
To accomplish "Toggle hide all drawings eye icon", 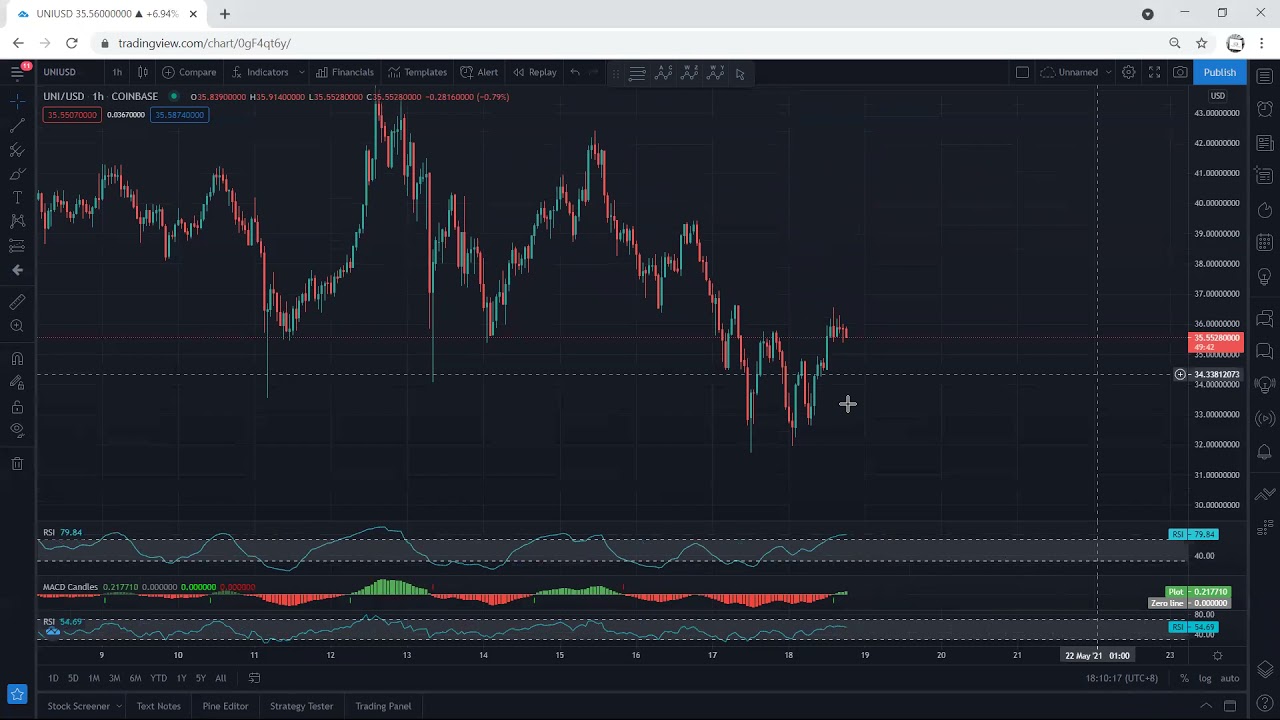I will 17,430.
